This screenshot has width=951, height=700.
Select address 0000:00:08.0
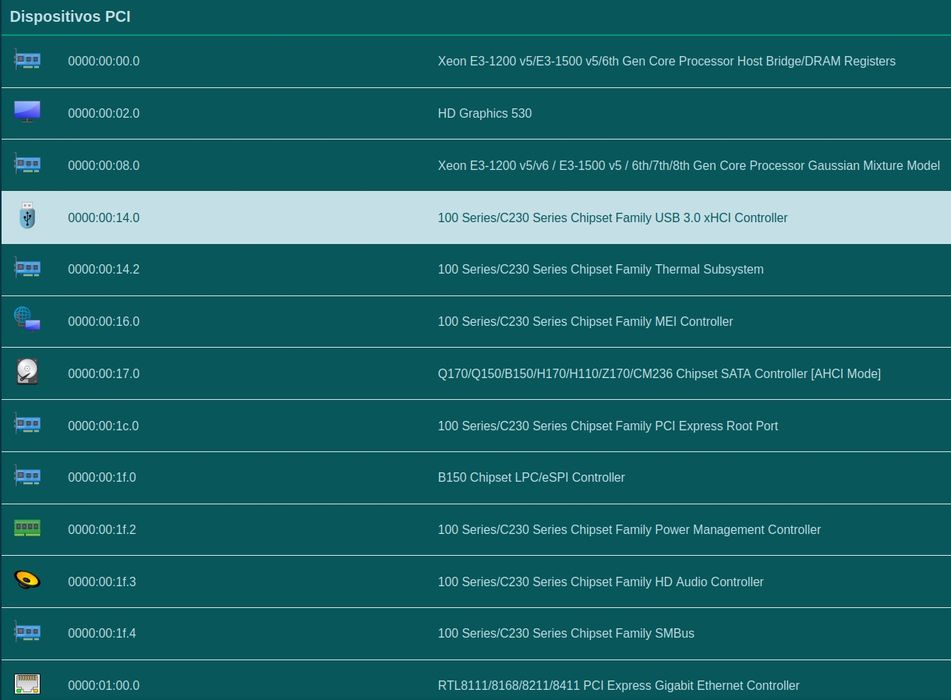104,166
